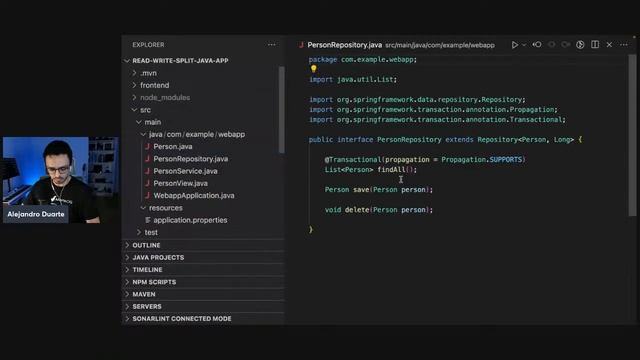Click the timeline view circular icon
The image size is (640, 360).
(580, 45)
